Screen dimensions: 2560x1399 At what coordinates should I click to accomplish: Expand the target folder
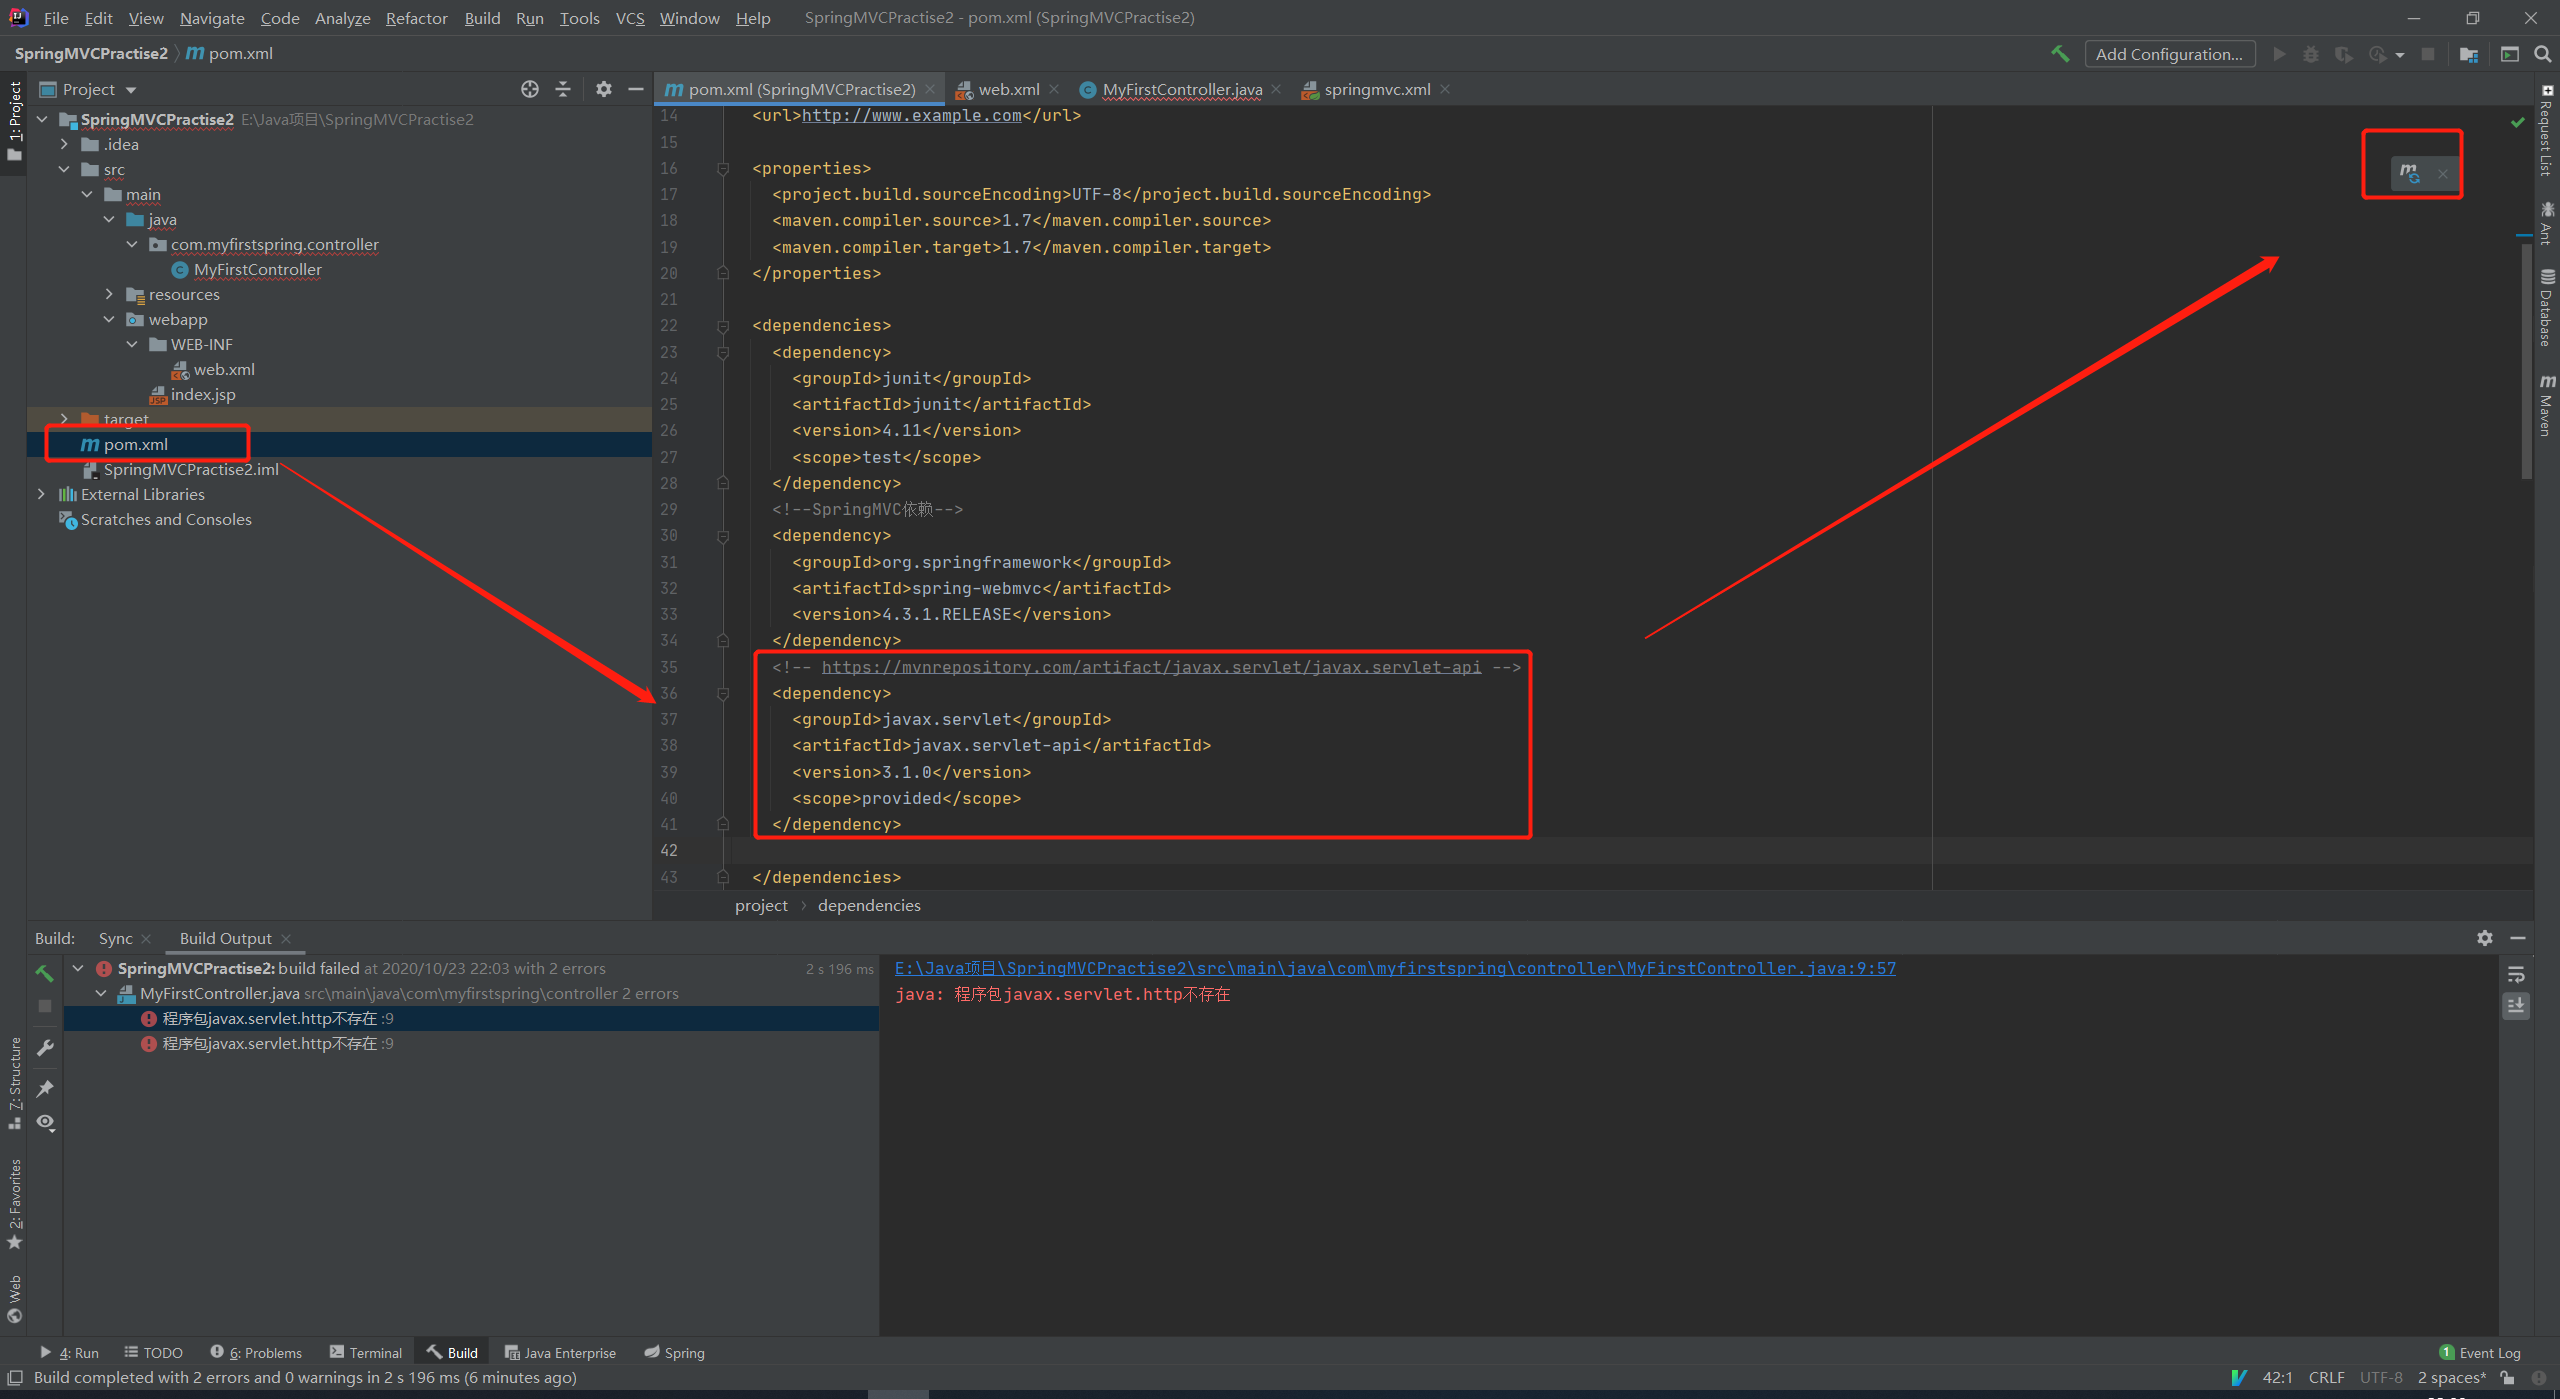(64, 419)
